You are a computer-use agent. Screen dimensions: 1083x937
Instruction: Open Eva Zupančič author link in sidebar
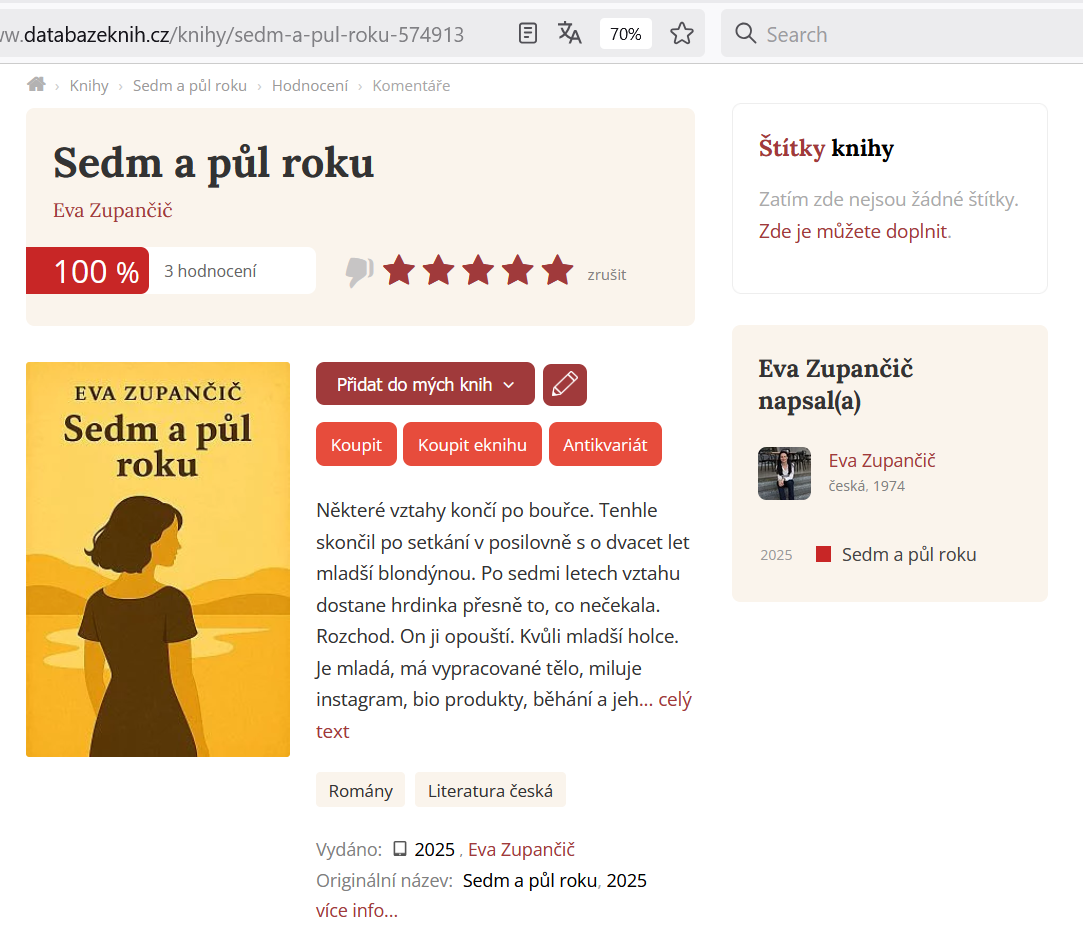coord(882,461)
